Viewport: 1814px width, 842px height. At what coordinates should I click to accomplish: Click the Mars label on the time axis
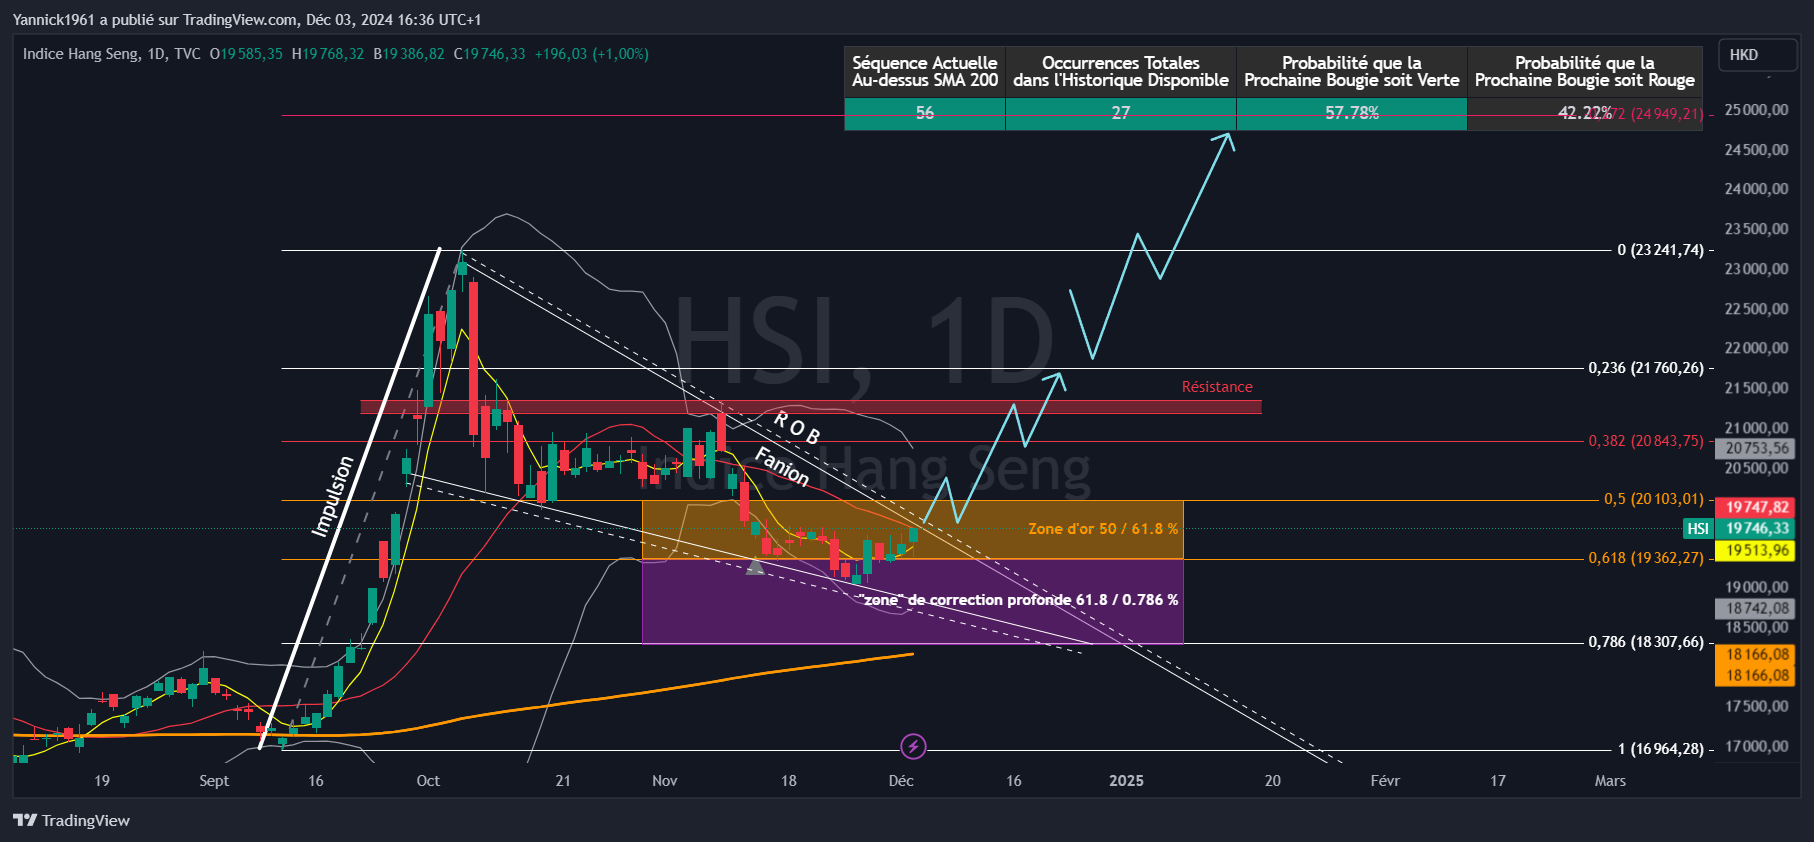click(1610, 781)
